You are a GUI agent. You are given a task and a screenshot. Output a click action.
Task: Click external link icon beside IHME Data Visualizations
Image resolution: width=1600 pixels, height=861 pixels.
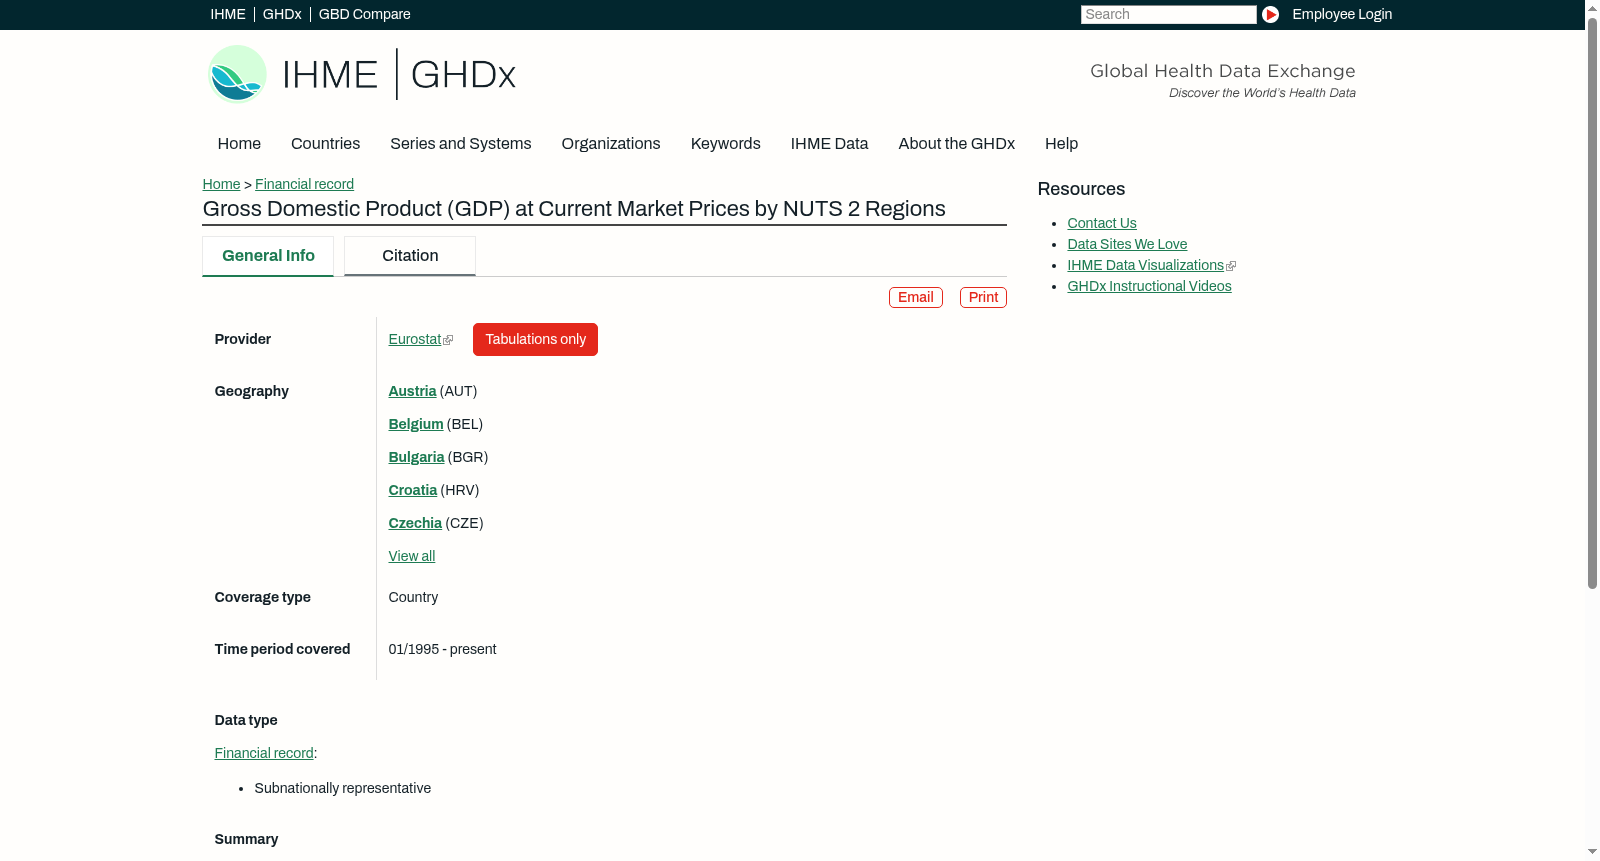[1231, 266]
